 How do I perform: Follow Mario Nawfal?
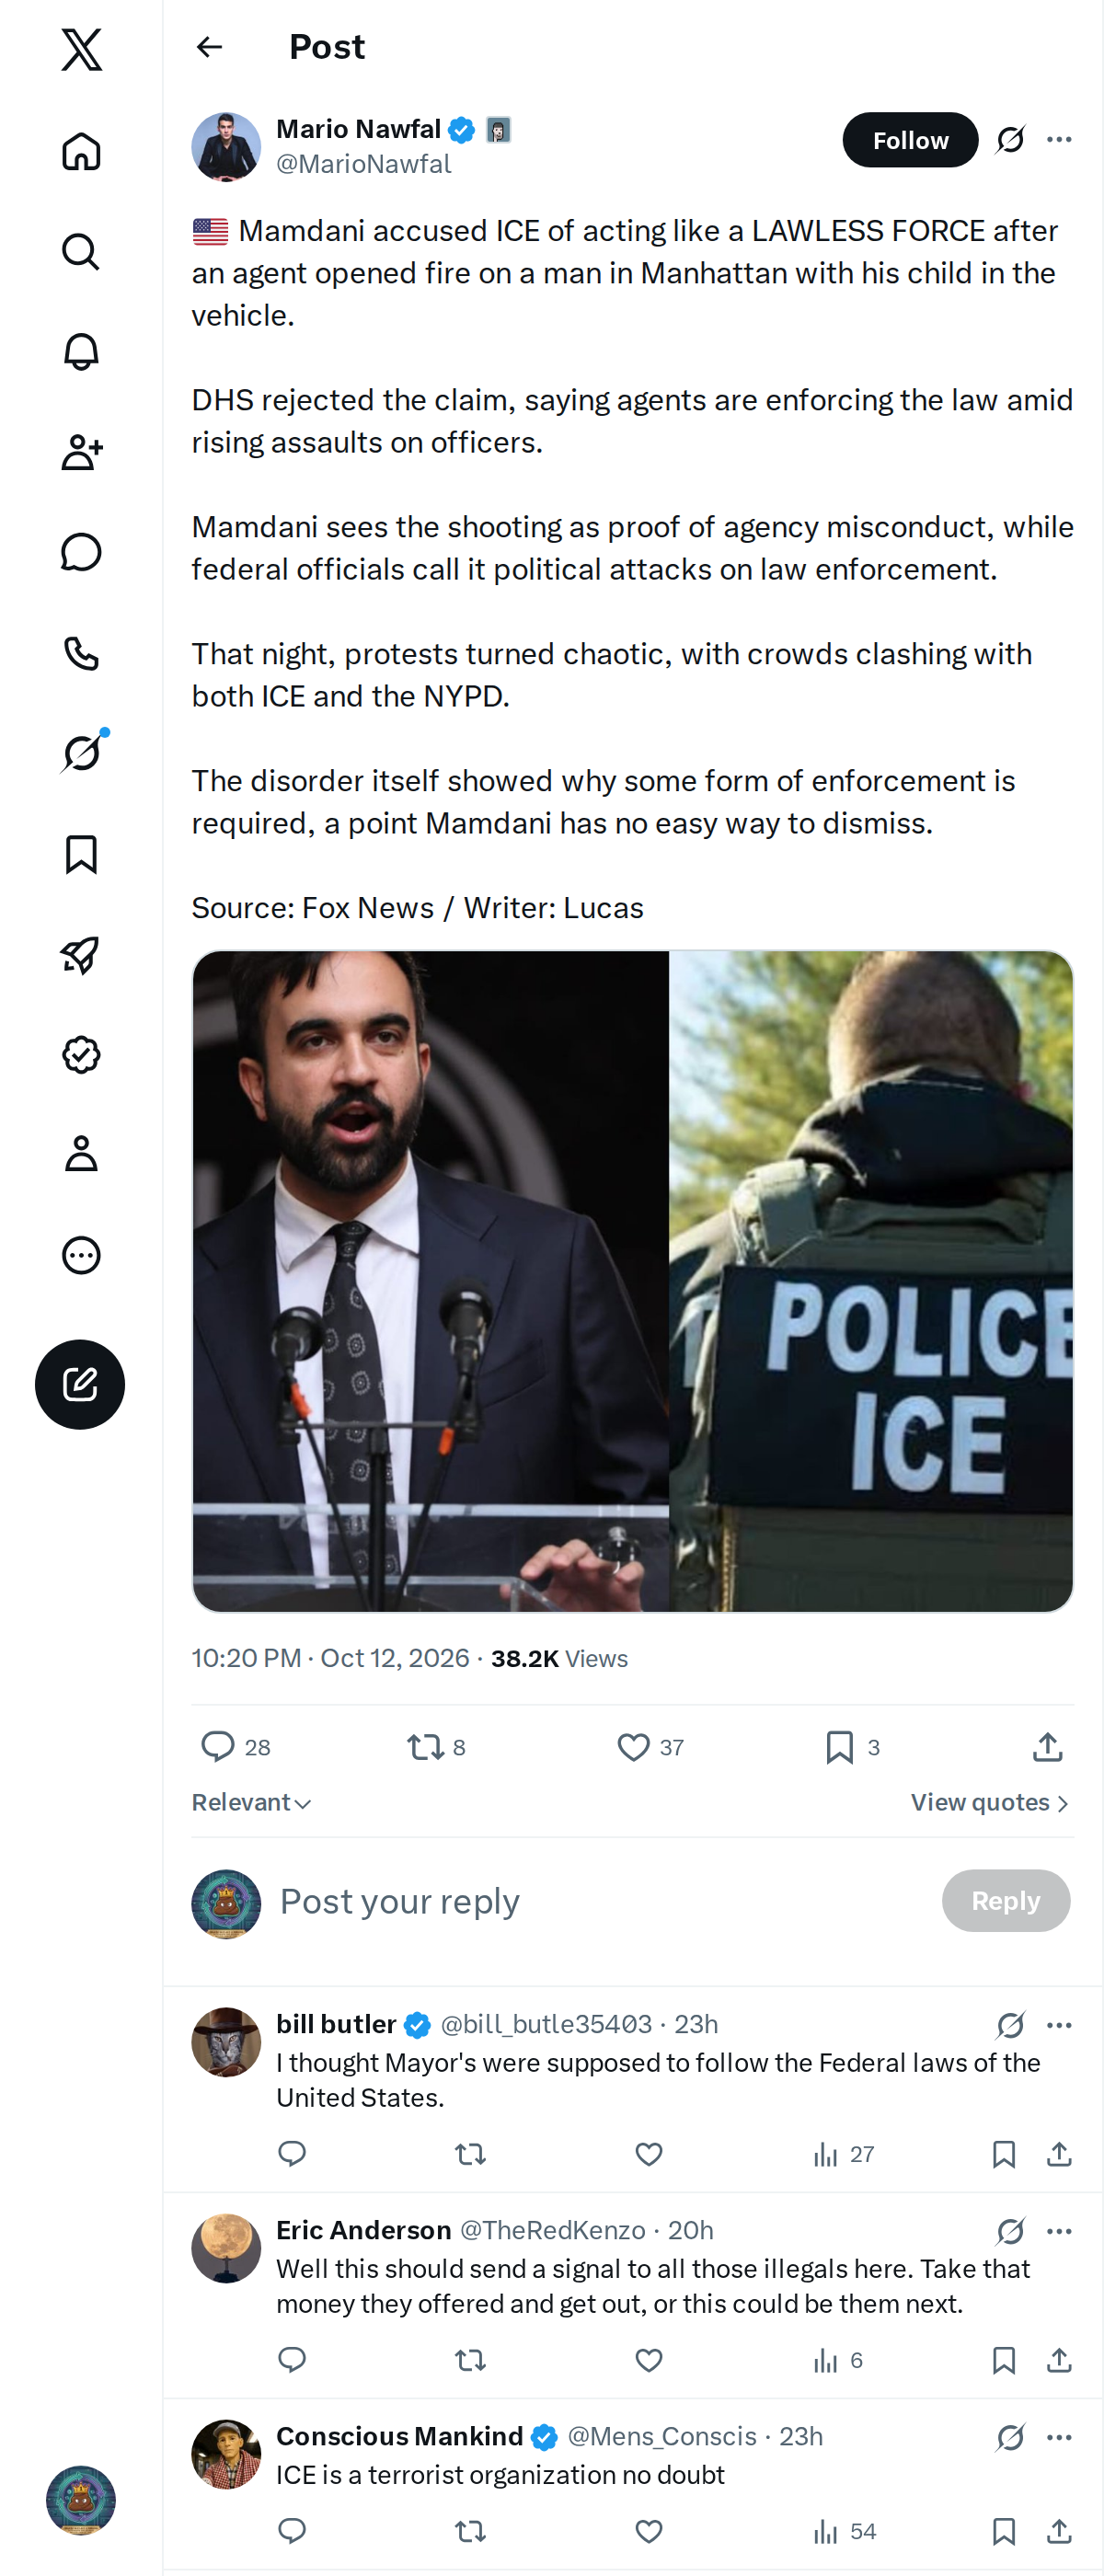[x=910, y=140]
